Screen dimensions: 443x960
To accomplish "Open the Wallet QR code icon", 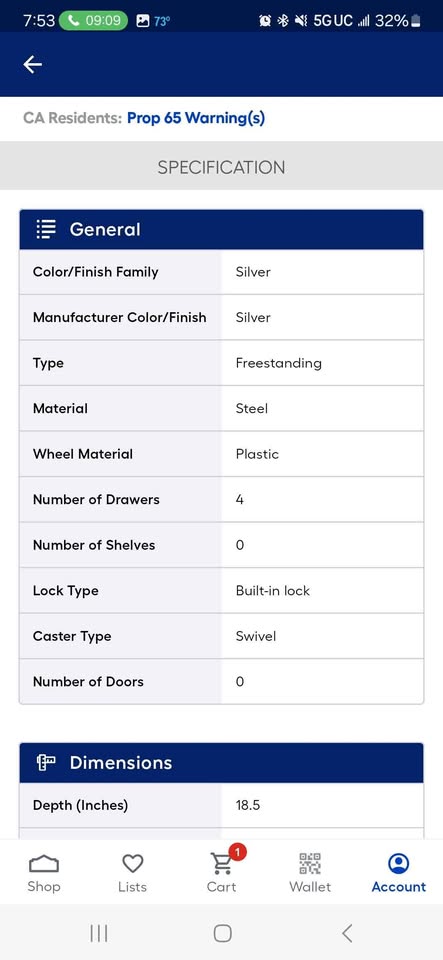I will 310,863.
